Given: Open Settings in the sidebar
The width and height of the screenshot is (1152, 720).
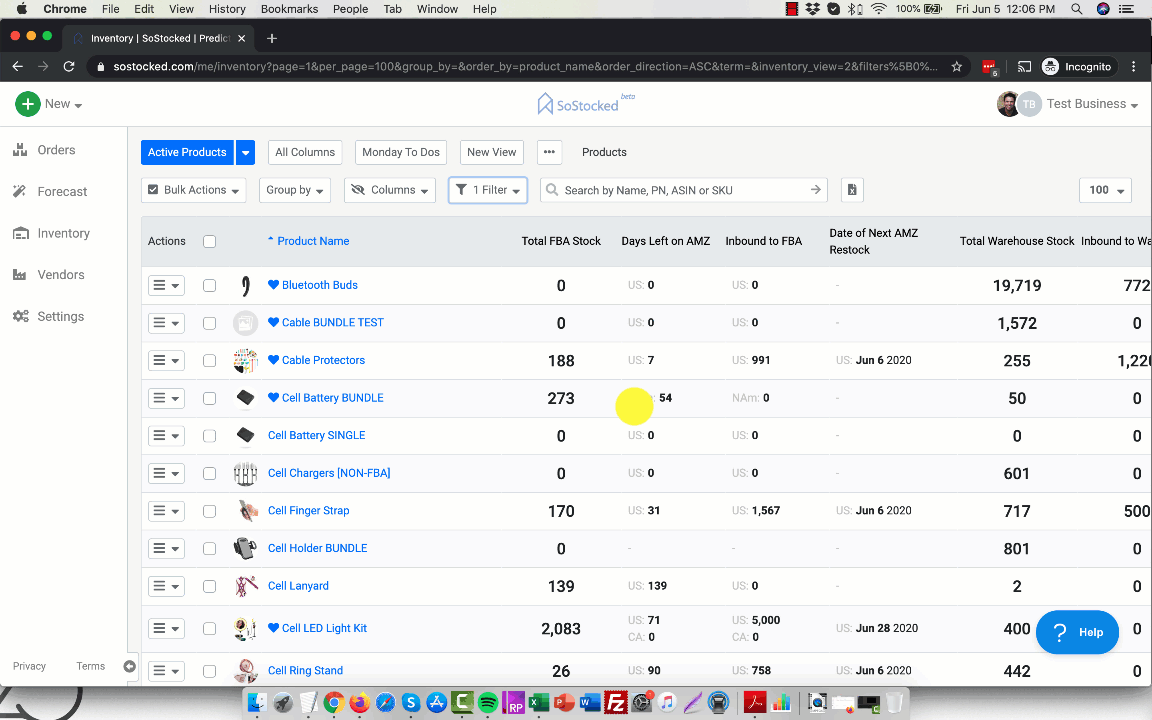Looking at the screenshot, I should [x=48, y=317].
